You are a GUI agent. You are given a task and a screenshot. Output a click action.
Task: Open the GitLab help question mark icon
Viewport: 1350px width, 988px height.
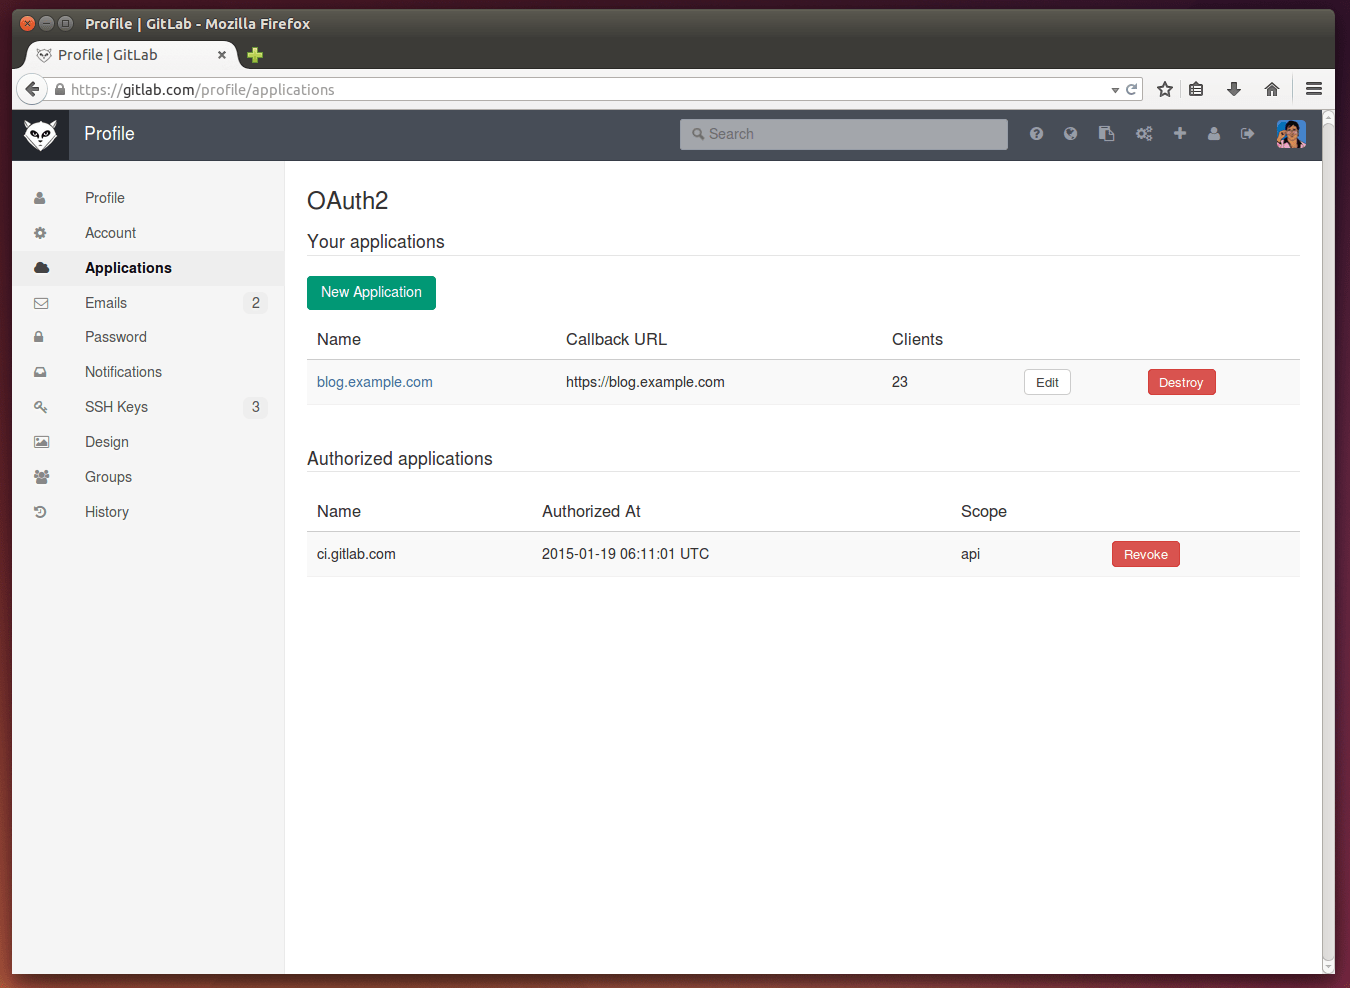click(1036, 133)
